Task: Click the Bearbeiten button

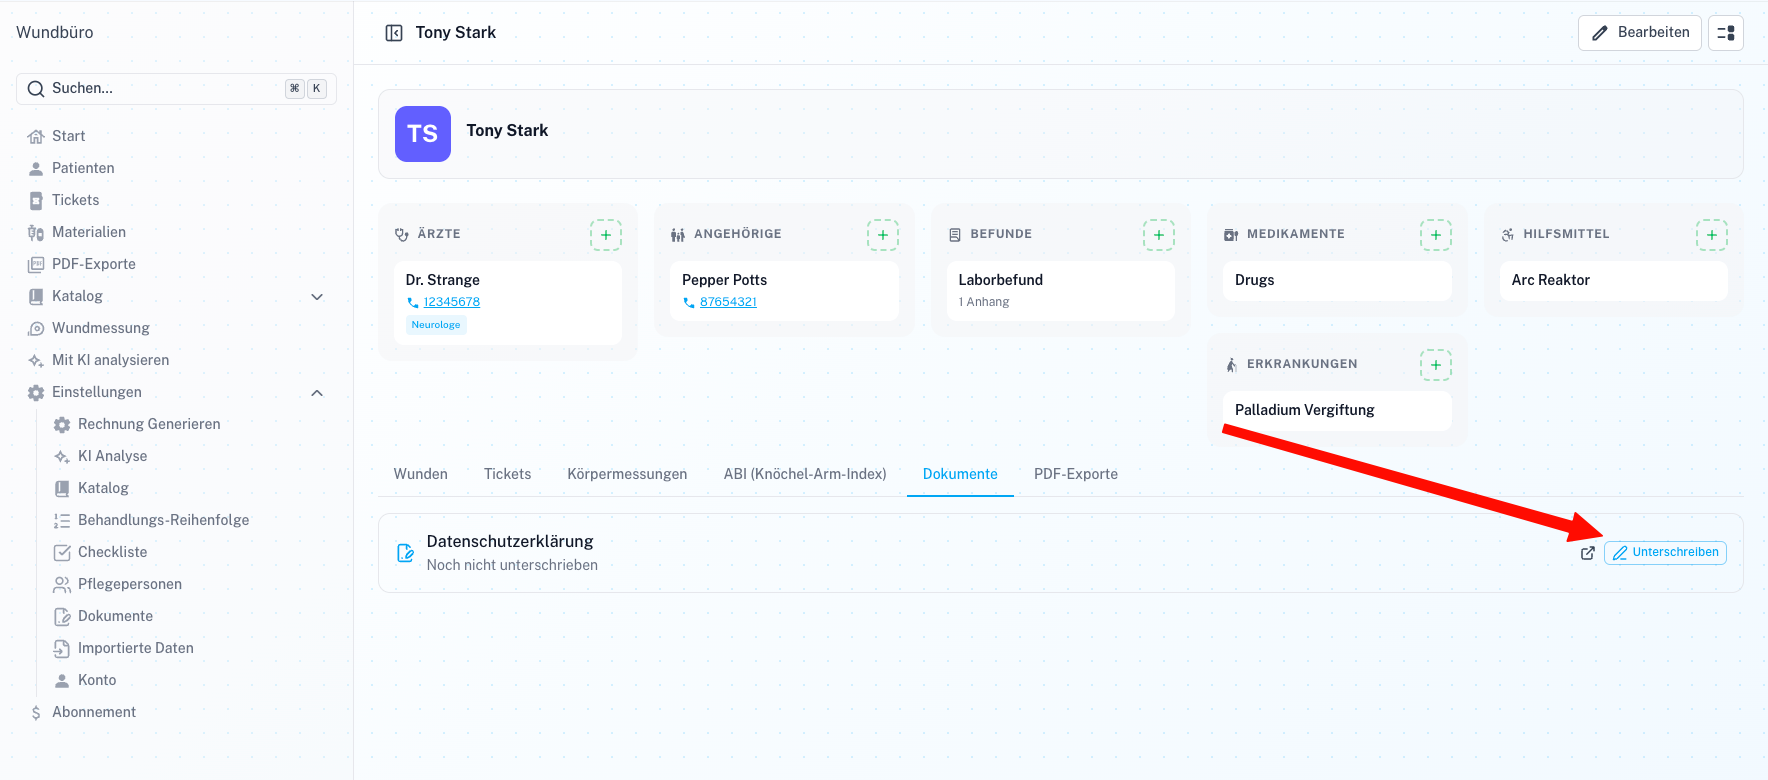Action: pyautogui.click(x=1640, y=33)
